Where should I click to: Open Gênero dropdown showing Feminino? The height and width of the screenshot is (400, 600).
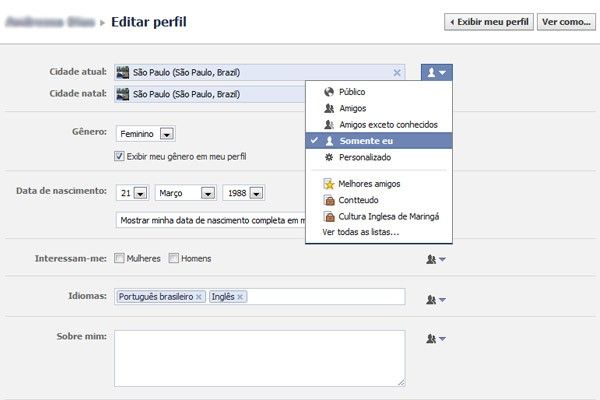[x=145, y=134]
